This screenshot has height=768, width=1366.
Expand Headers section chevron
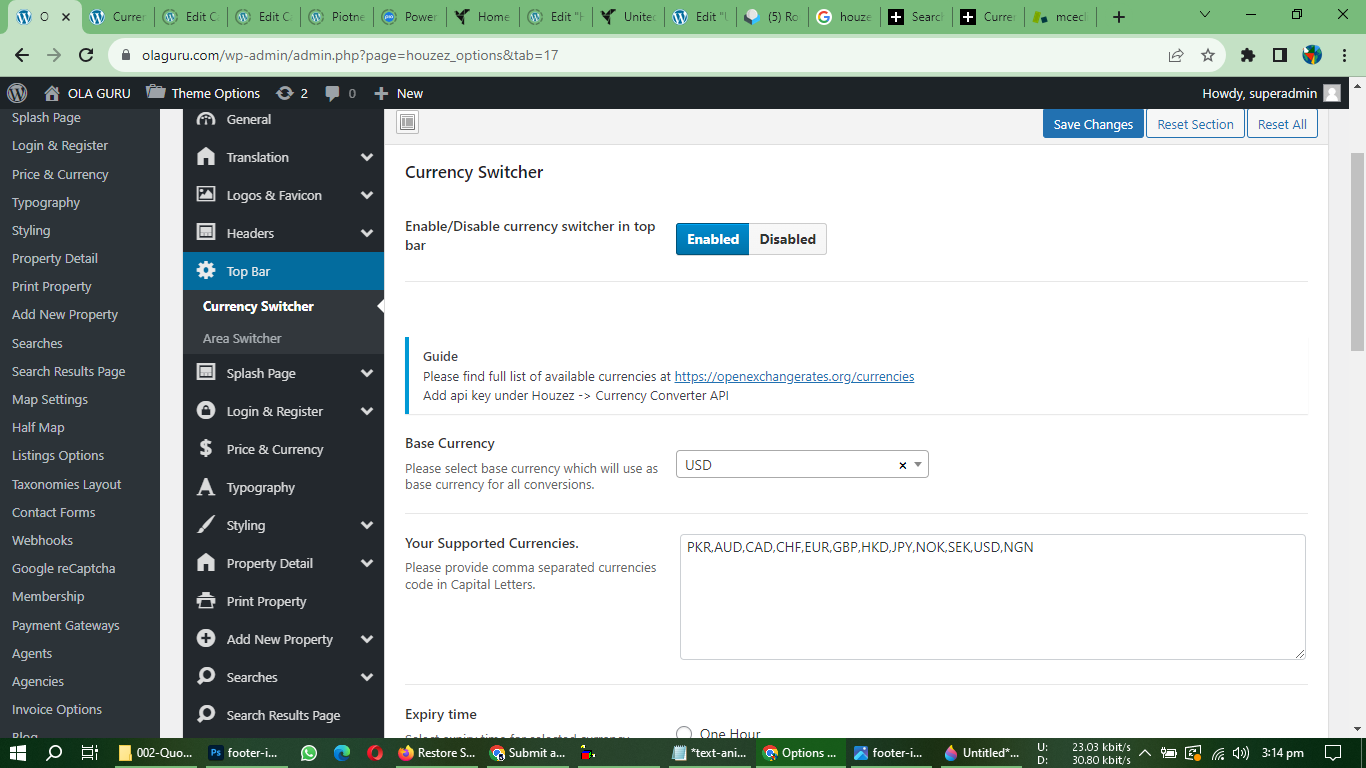[367, 233]
